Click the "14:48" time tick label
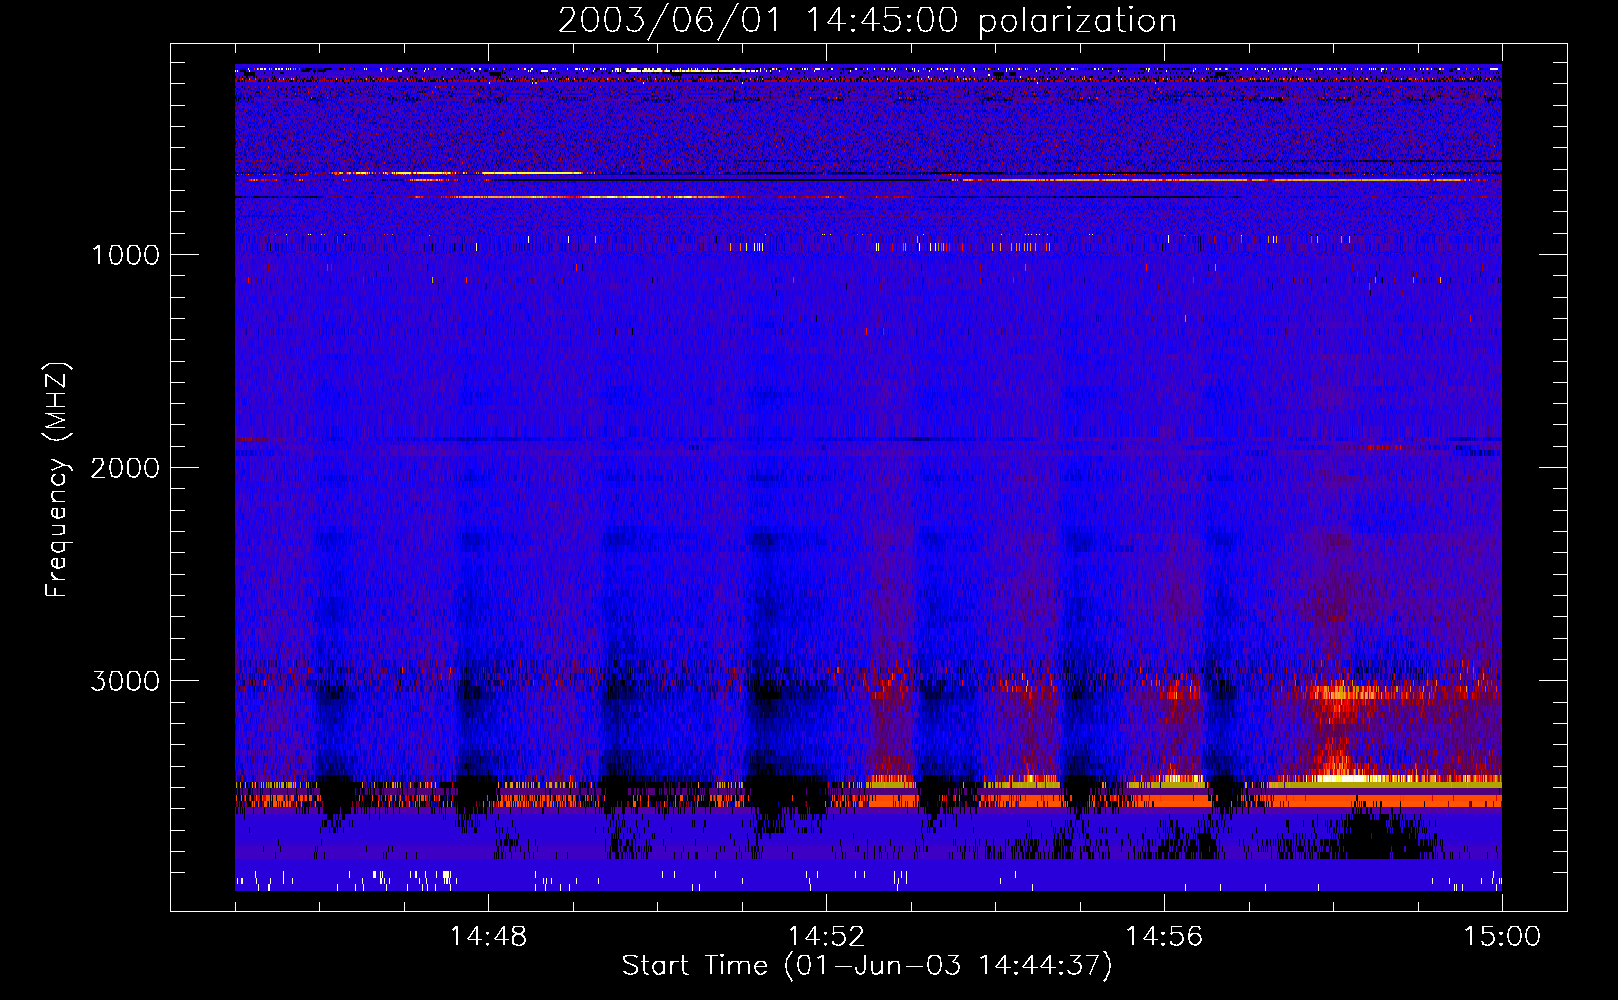Viewport: 1618px width, 1000px height. coord(488,937)
